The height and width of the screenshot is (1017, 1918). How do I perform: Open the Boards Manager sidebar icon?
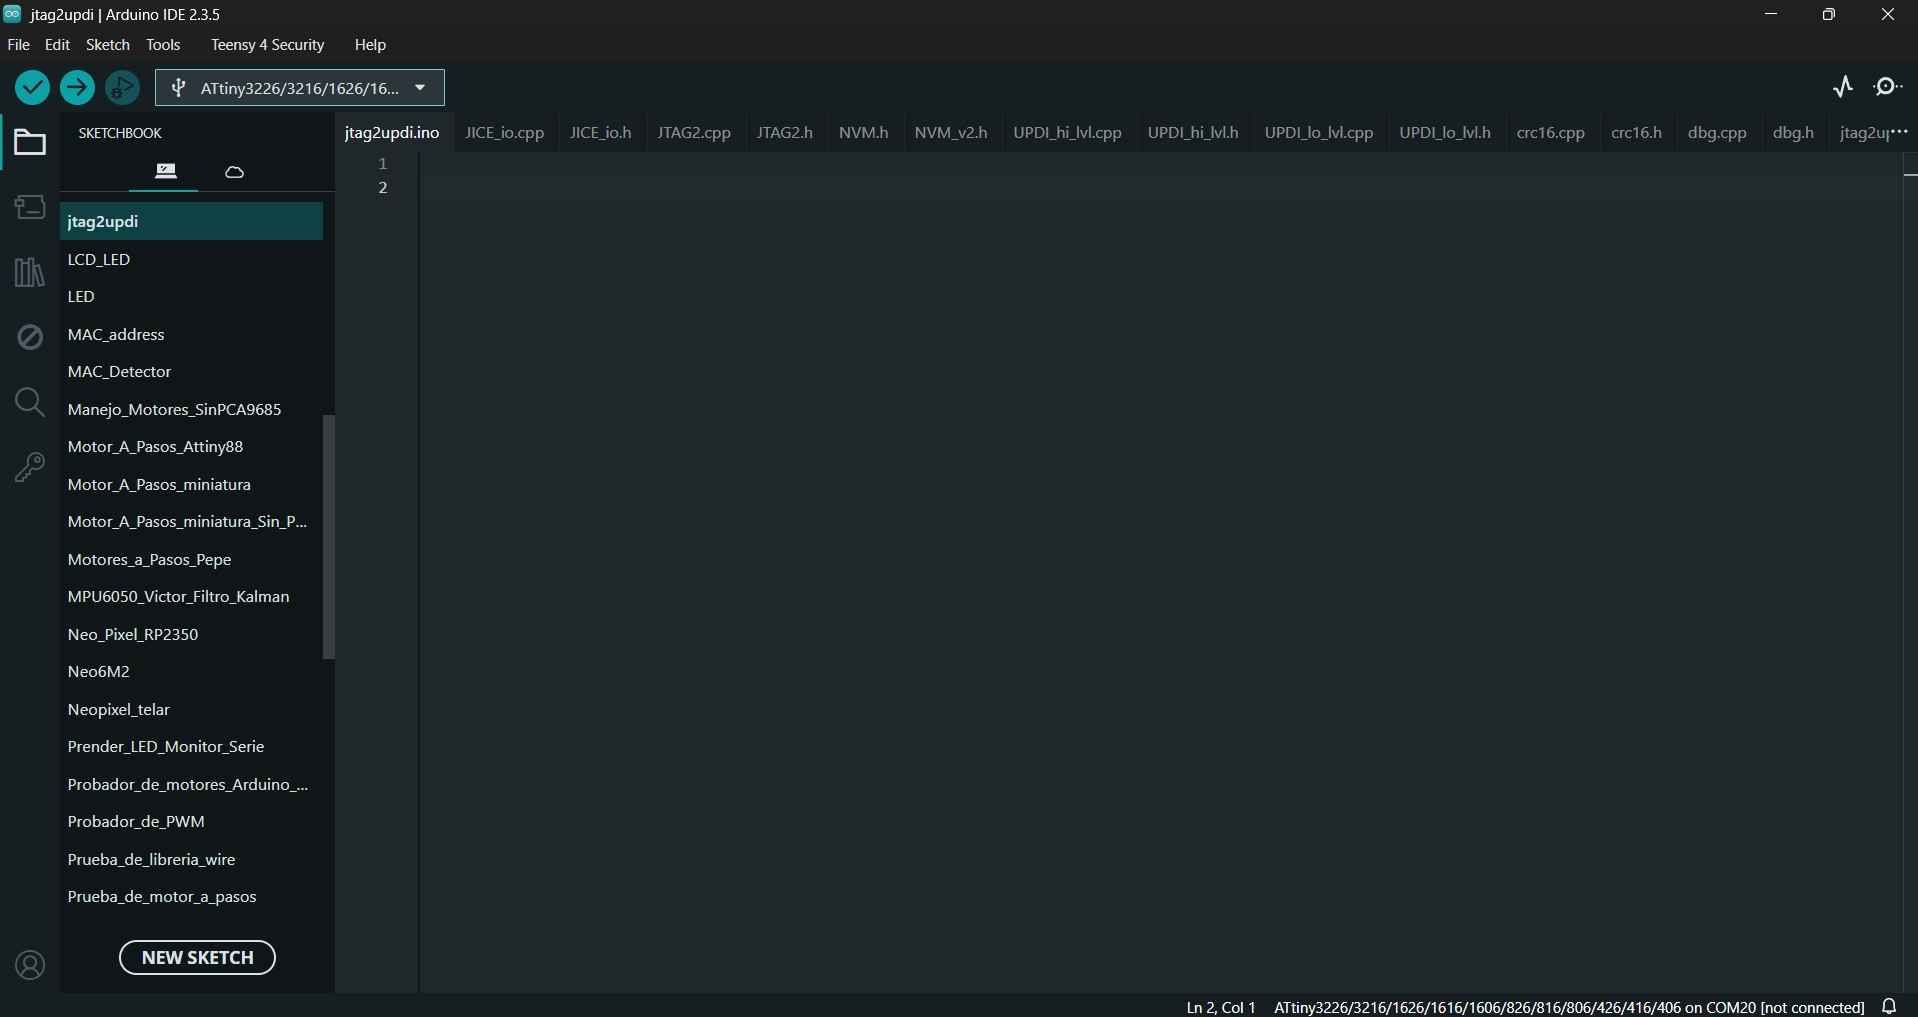[30, 207]
